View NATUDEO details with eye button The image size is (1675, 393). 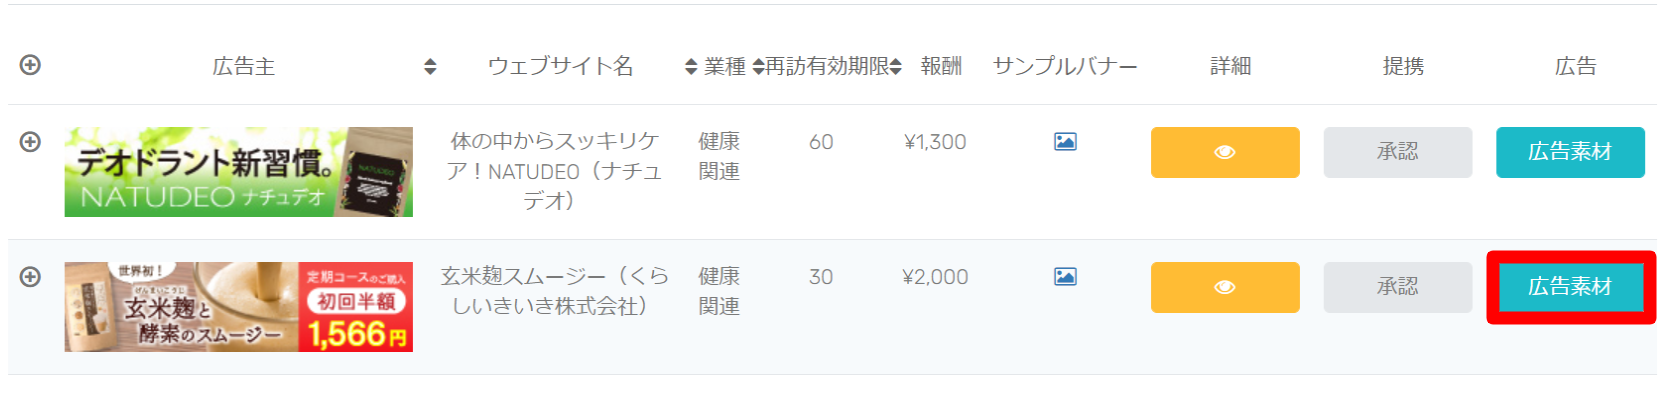click(1225, 152)
